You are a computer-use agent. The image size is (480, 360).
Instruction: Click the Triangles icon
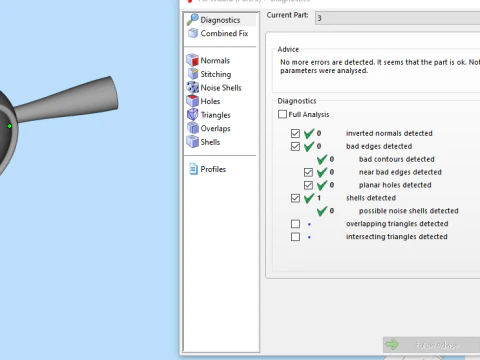point(193,115)
